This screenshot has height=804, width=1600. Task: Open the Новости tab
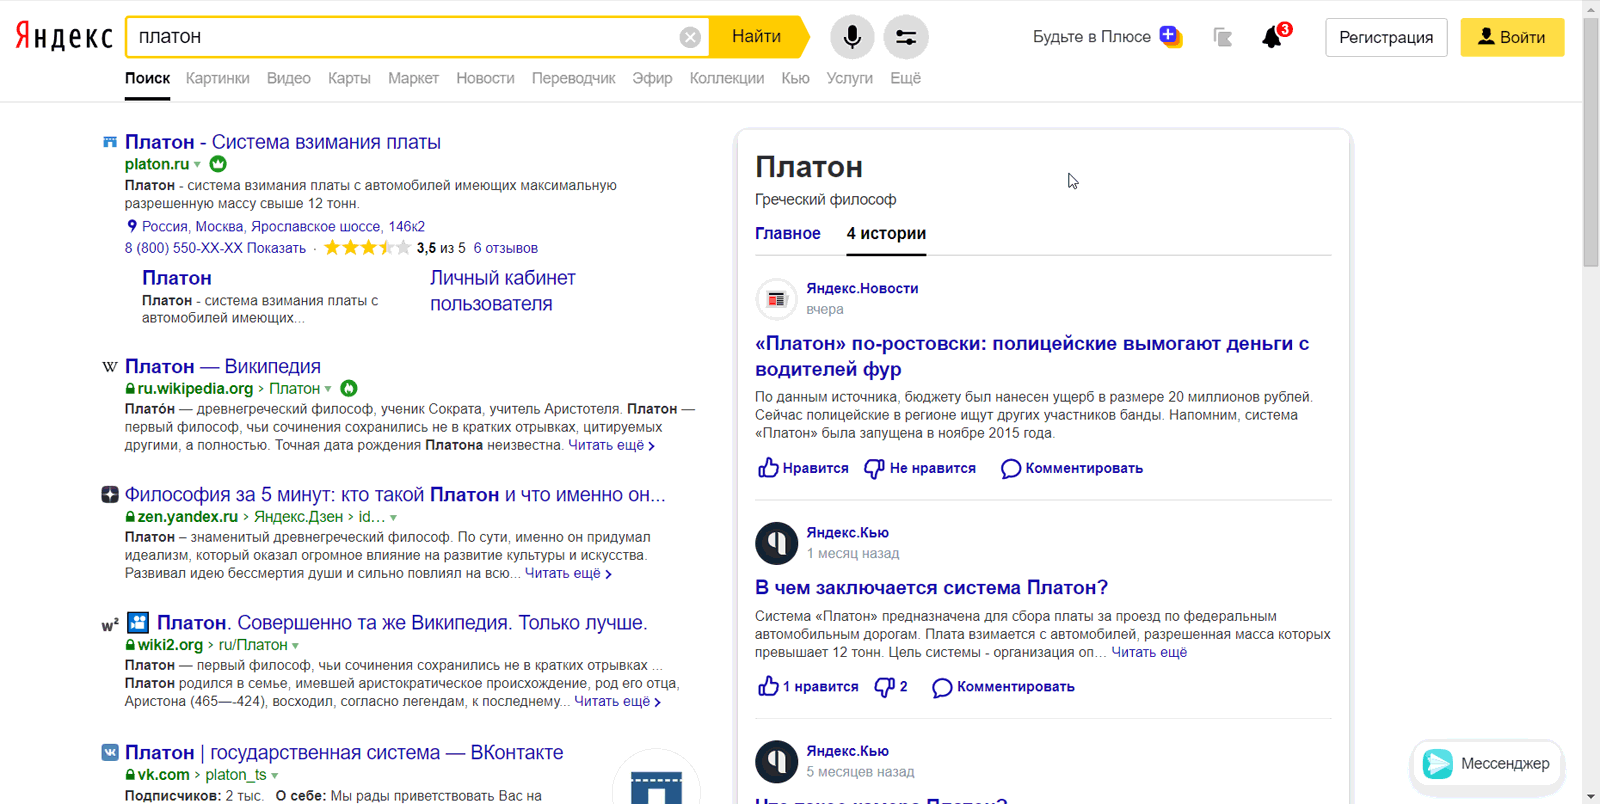point(485,78)
